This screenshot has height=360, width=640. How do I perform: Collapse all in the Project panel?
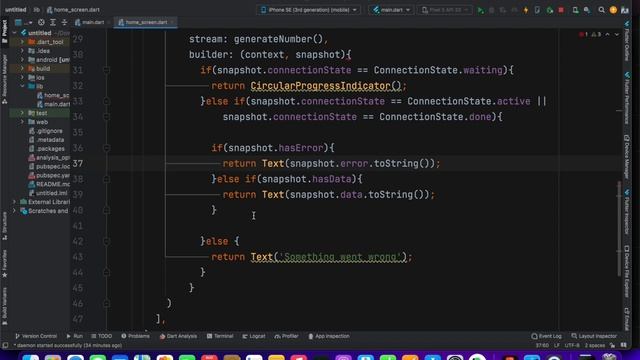(64, 22)
